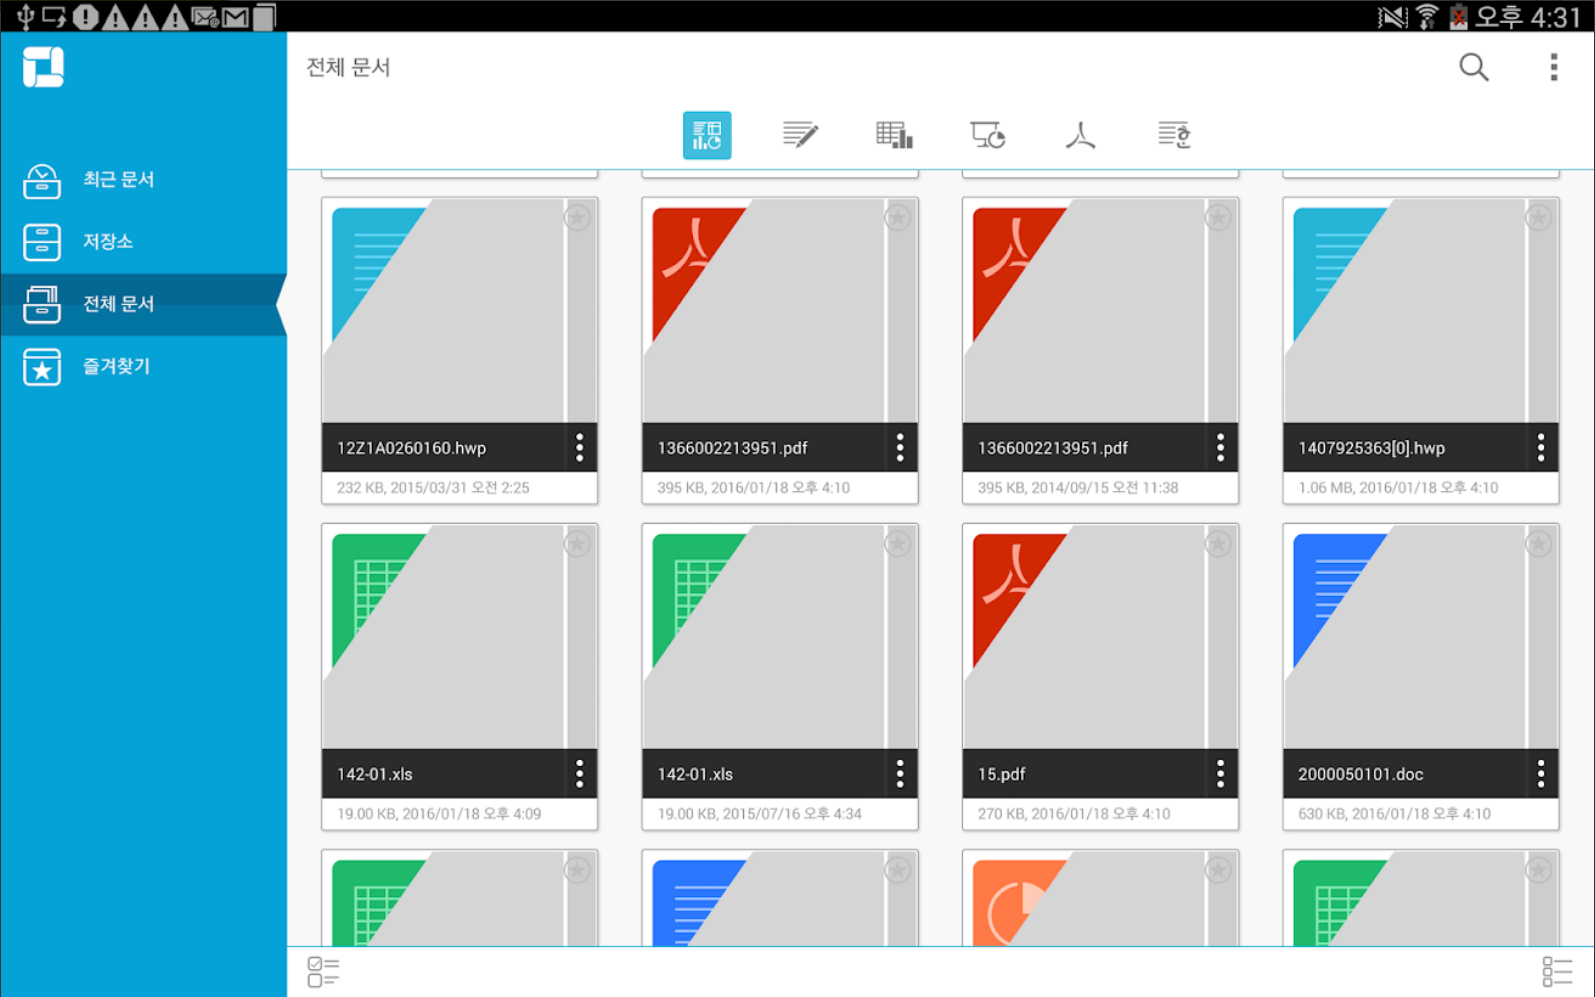Viewport: 1595px width, 997px height.
Task: Open options menu for 12Z1A0260160.hwp
Action: point(580,448)
